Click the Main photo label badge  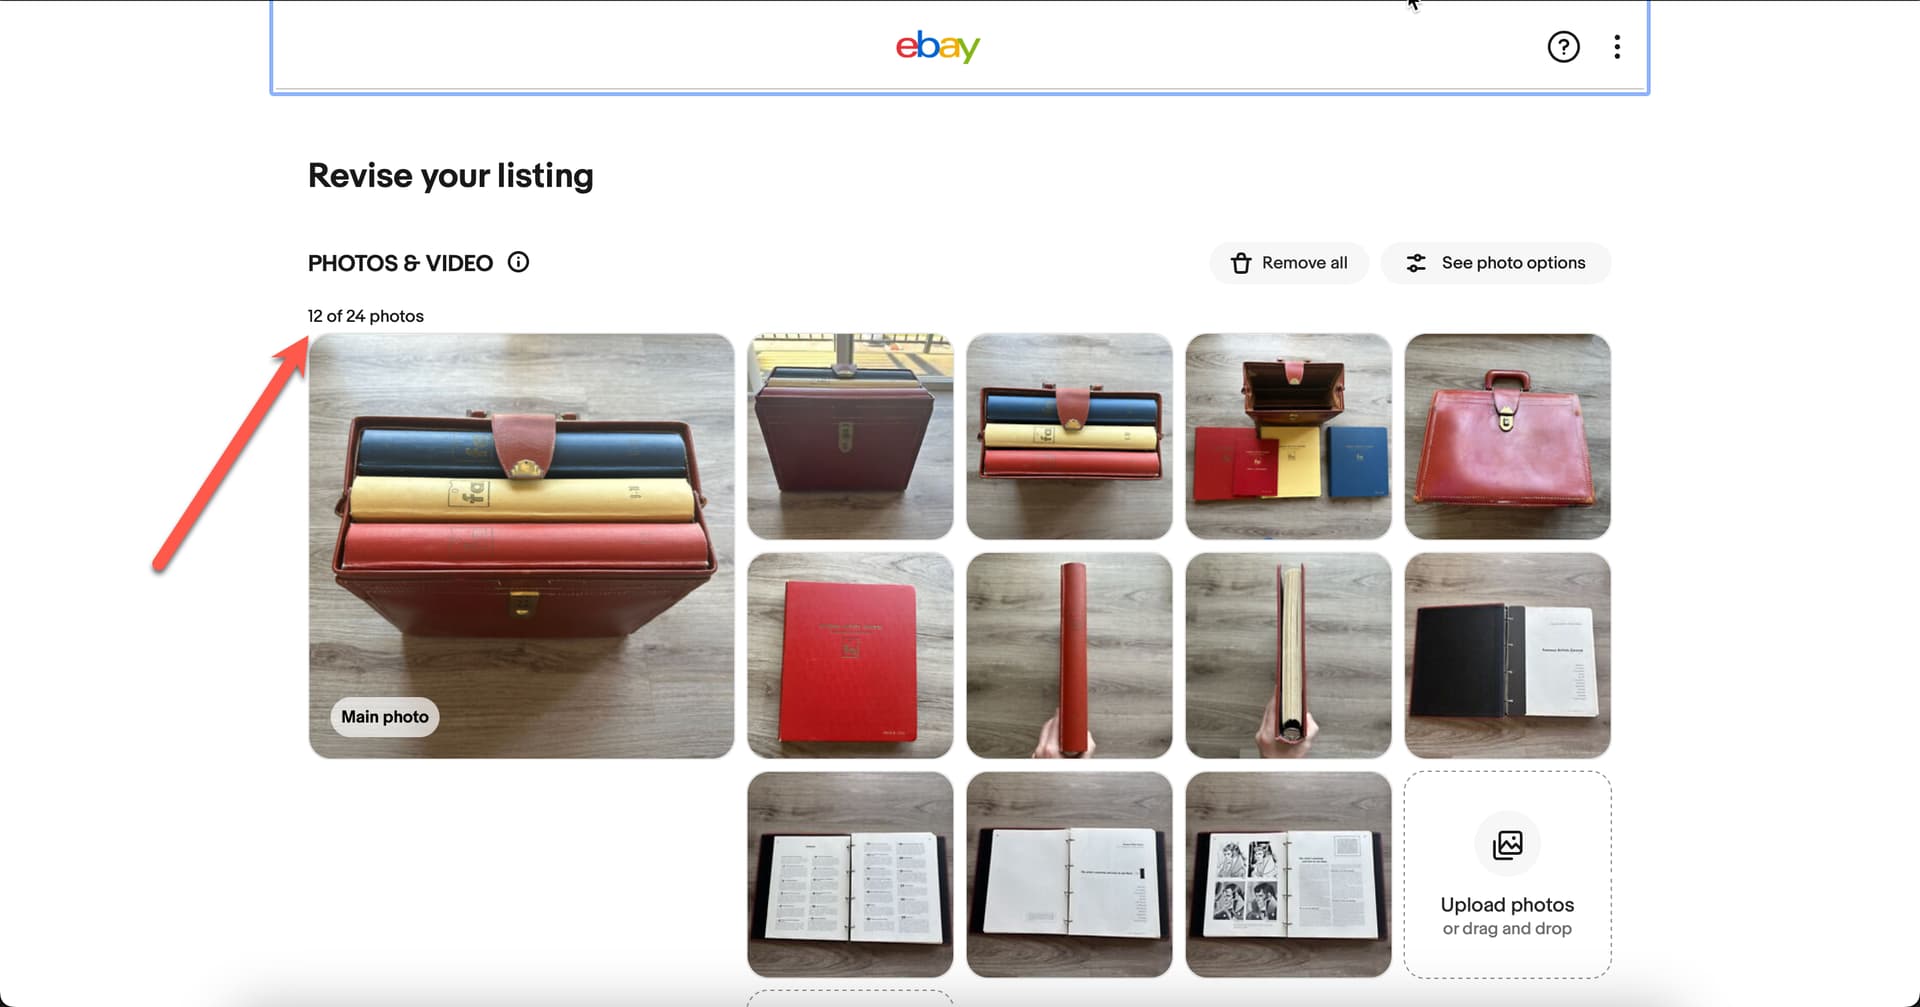click(x=385, y=717)
